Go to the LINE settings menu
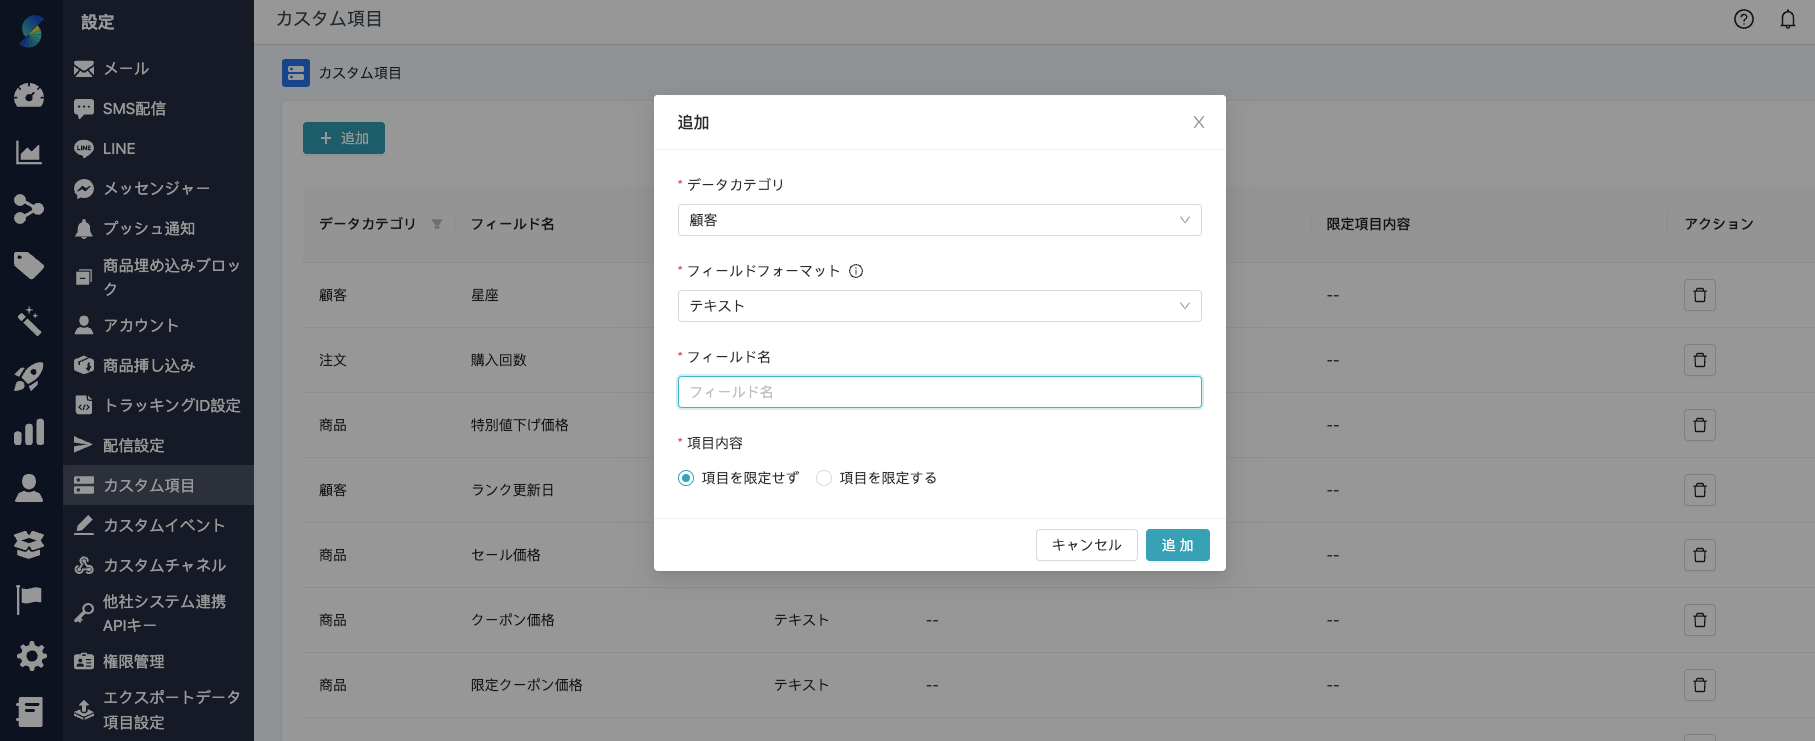This screenshot has width=1815, height=741. click(x=119, y=148)
